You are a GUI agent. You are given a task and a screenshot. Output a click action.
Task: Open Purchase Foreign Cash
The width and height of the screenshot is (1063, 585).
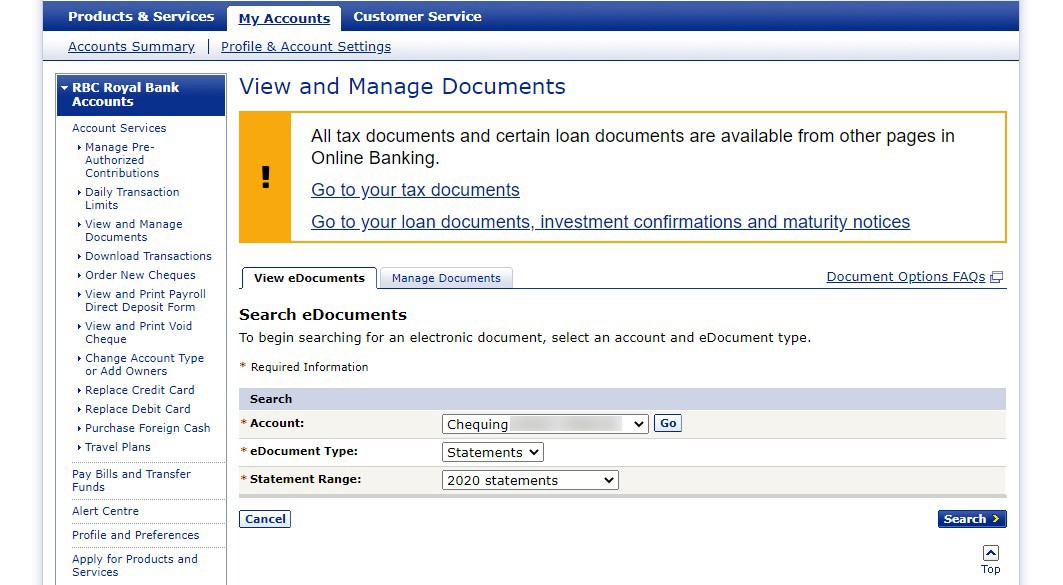148,428
